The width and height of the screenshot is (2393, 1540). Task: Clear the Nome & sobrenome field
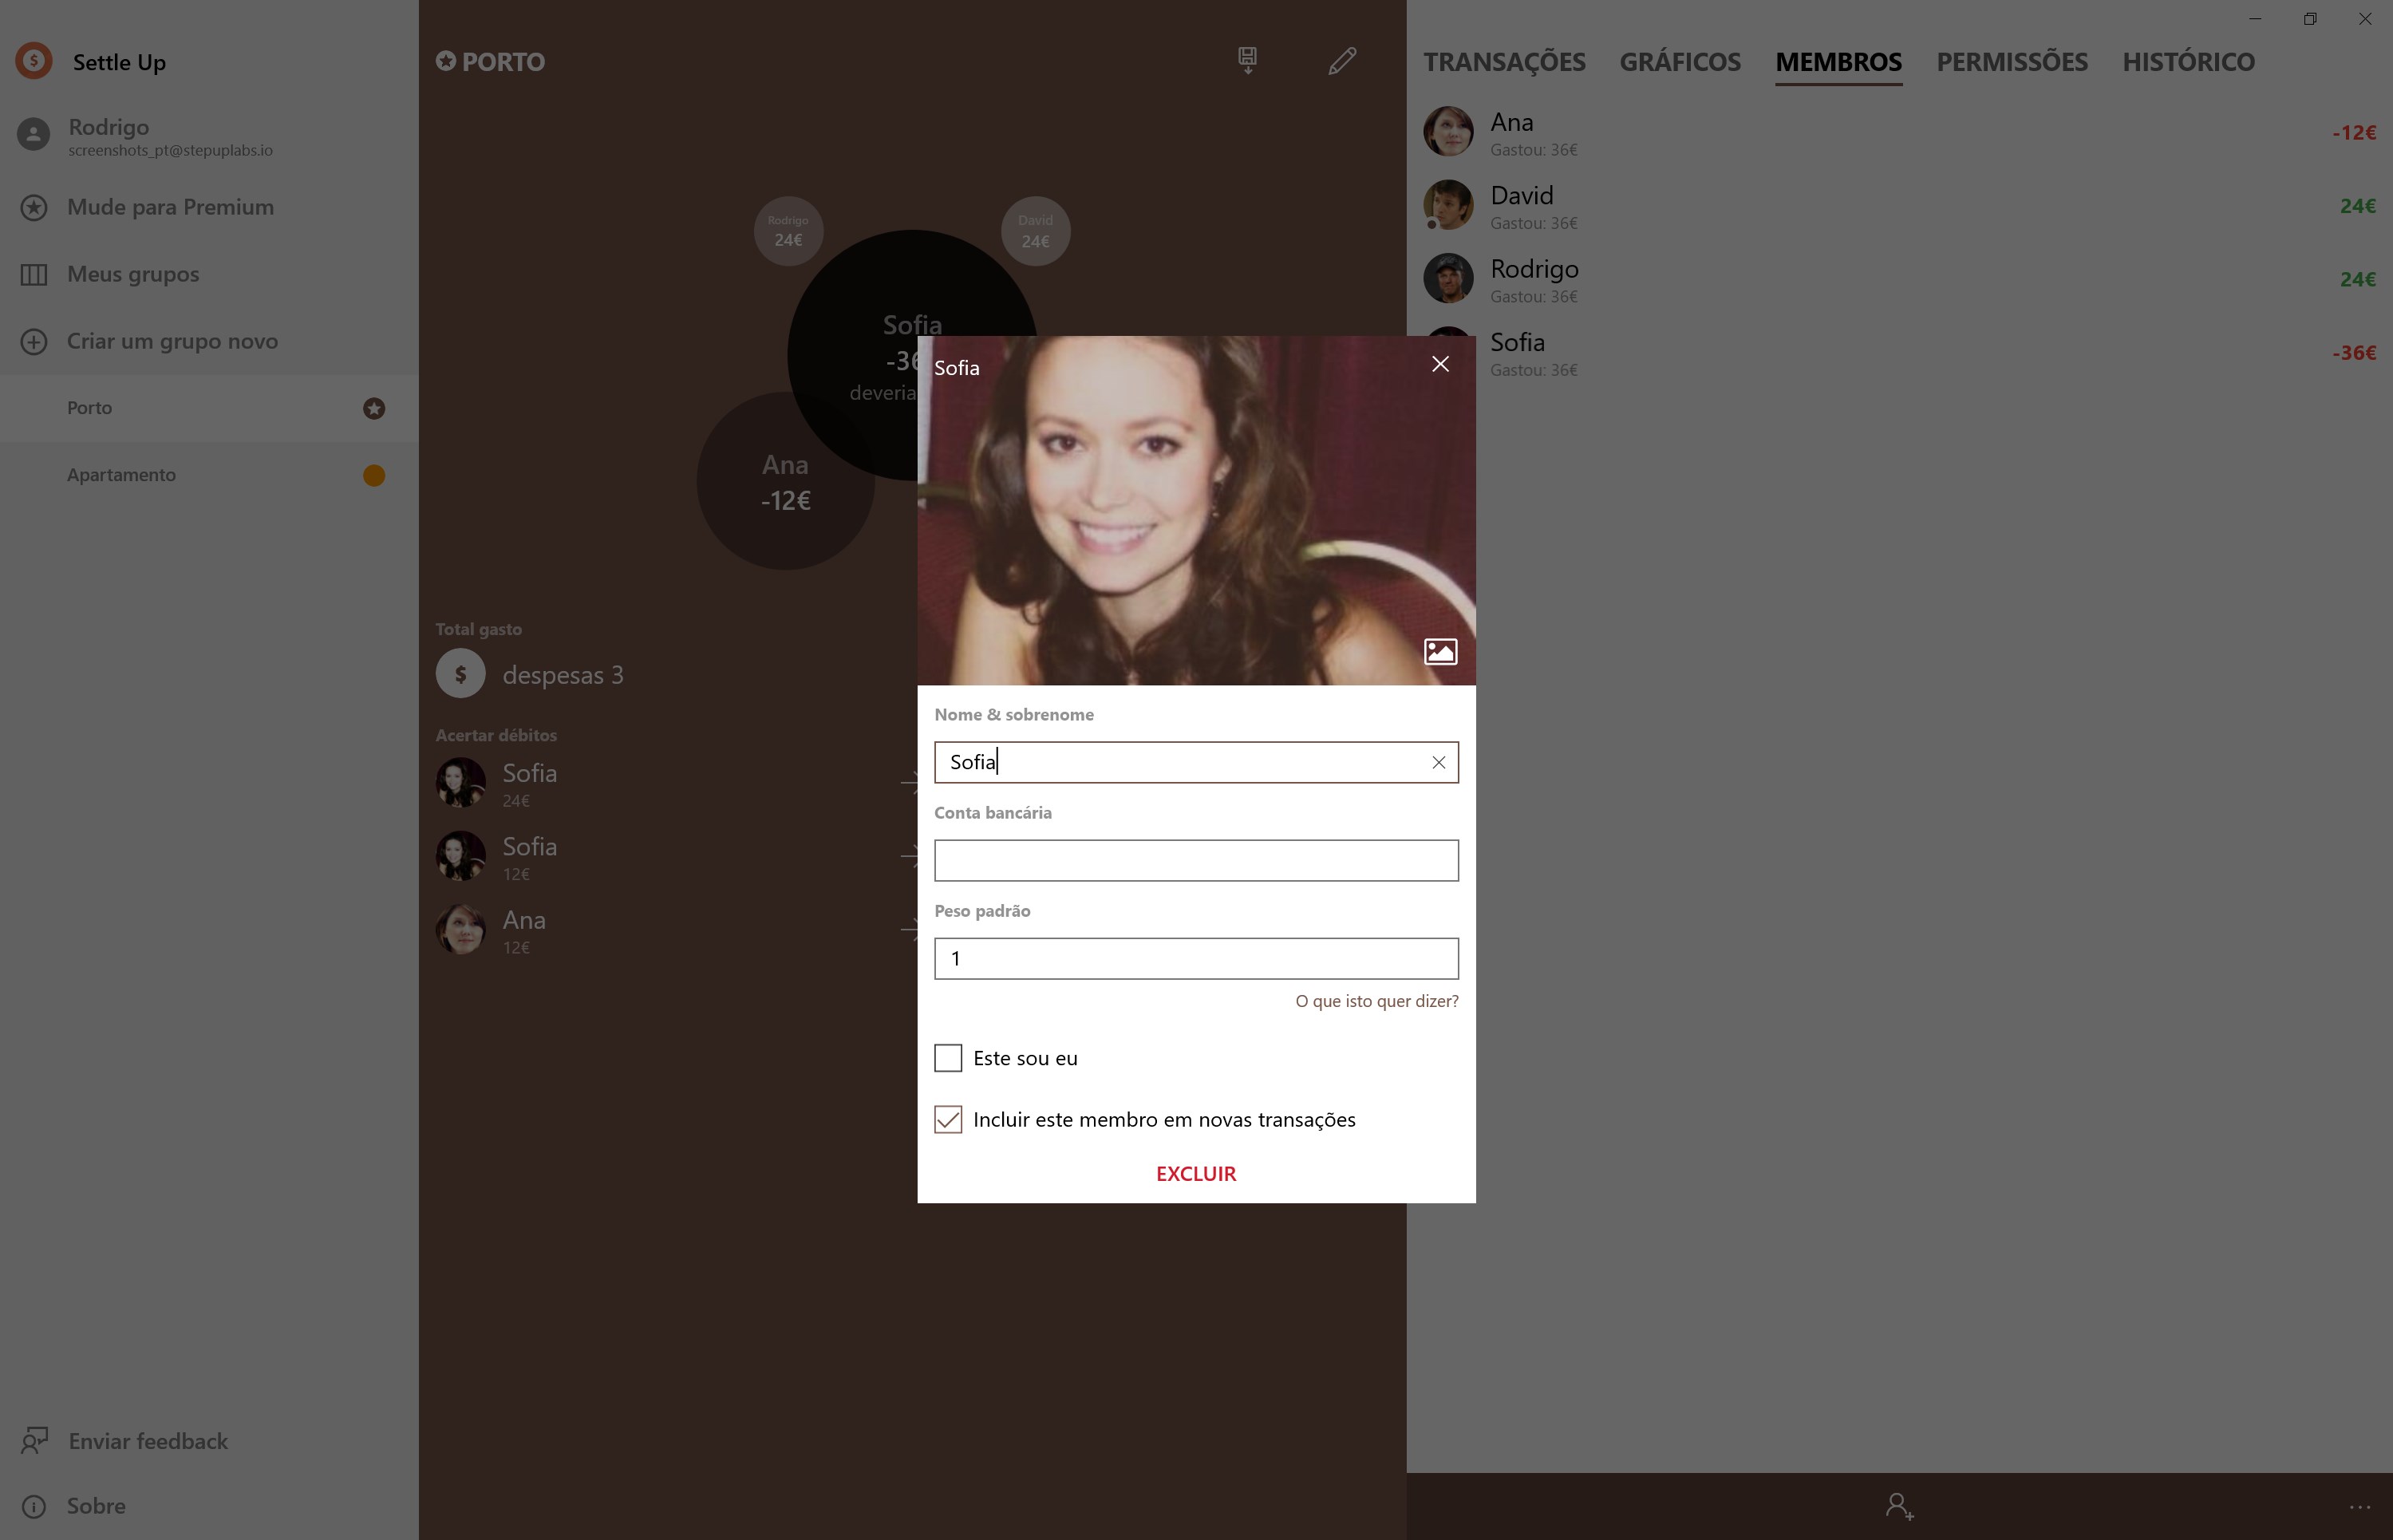click(x=1438, y=762)
